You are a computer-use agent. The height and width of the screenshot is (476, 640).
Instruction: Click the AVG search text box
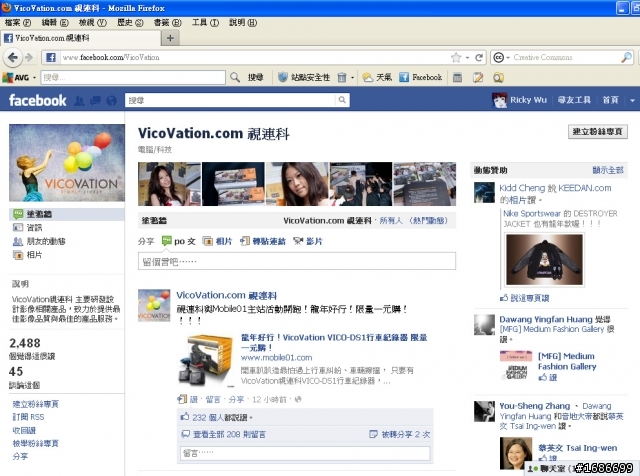pyautogui.click(x=133, y=78)
